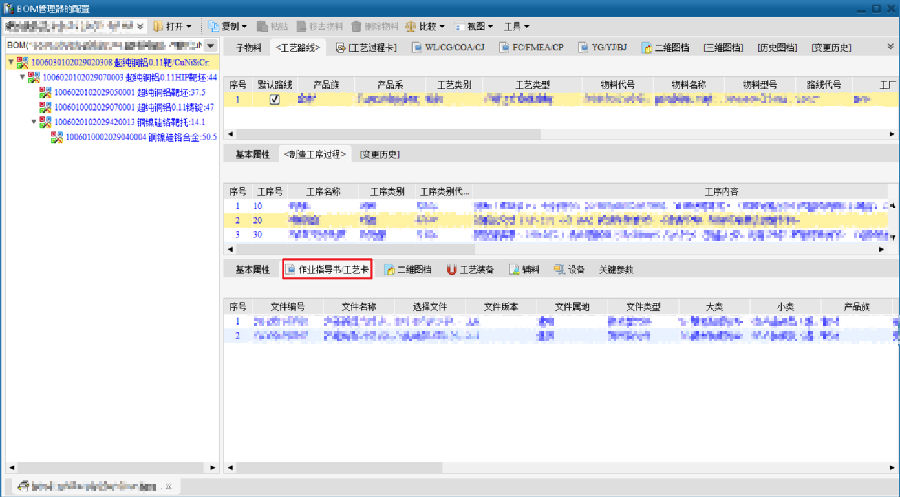Click the 文件类型 column header
The height and width of the screenshot is (497, 900).
[x=643, y=307]
